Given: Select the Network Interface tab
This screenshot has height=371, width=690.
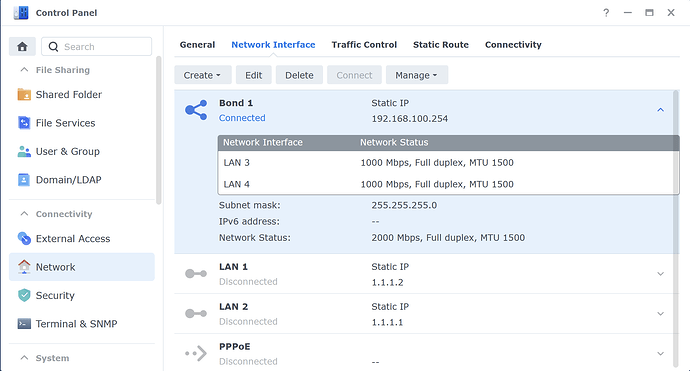Looking at the screenshot, I should tap(273, 44).
